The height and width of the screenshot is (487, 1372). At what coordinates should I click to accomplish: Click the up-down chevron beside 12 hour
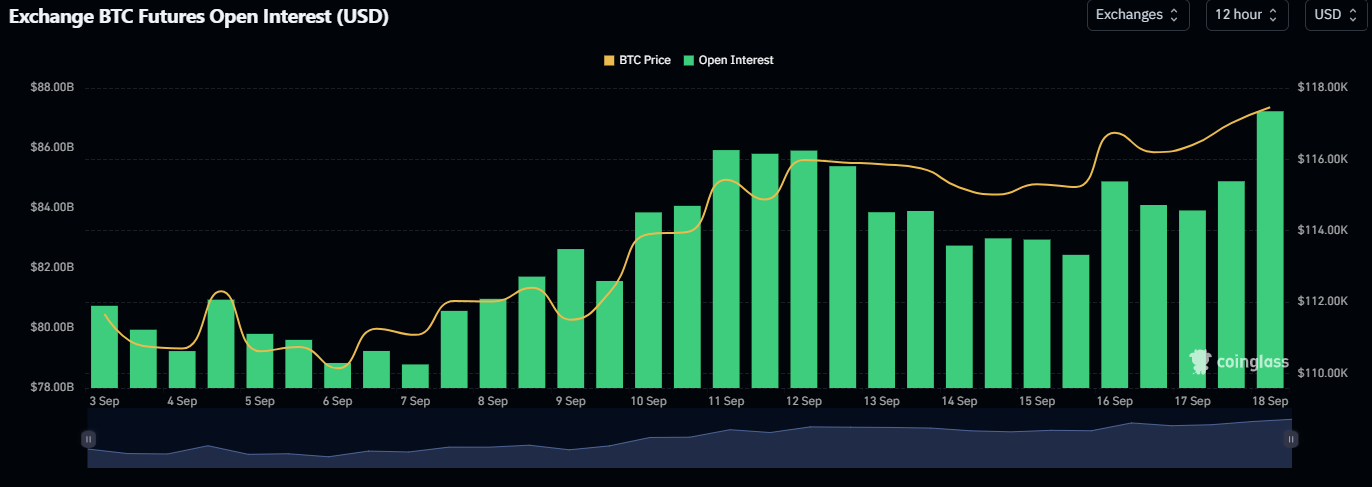coord(1273,15)
